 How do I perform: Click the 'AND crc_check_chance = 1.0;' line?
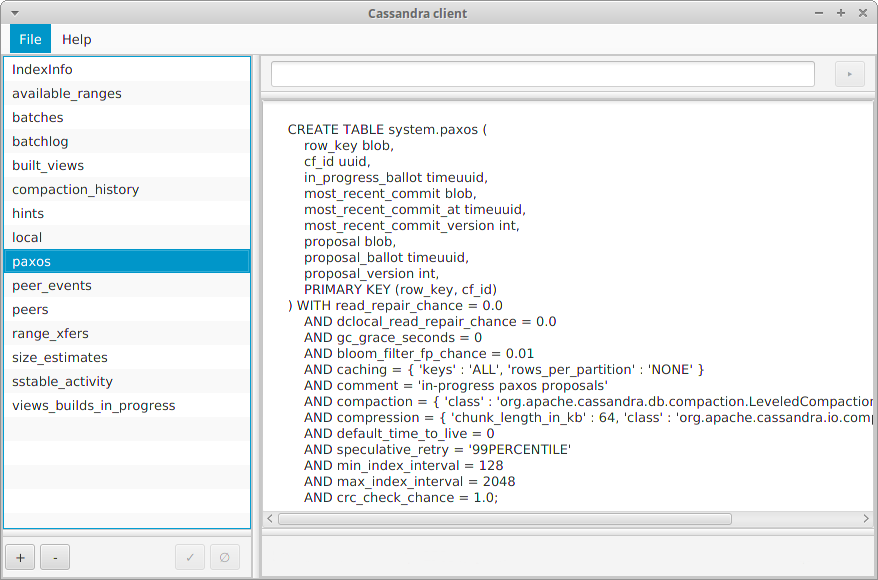(x=401, y=498)
